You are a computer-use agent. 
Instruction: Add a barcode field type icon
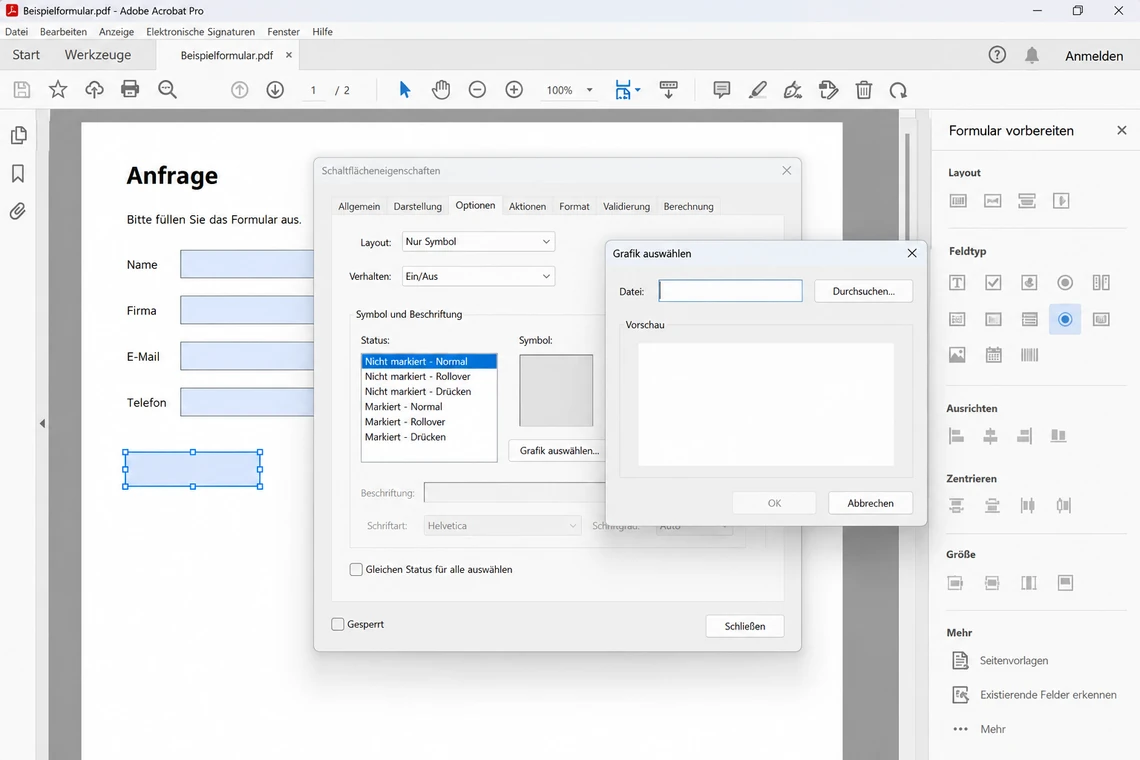1029,355
